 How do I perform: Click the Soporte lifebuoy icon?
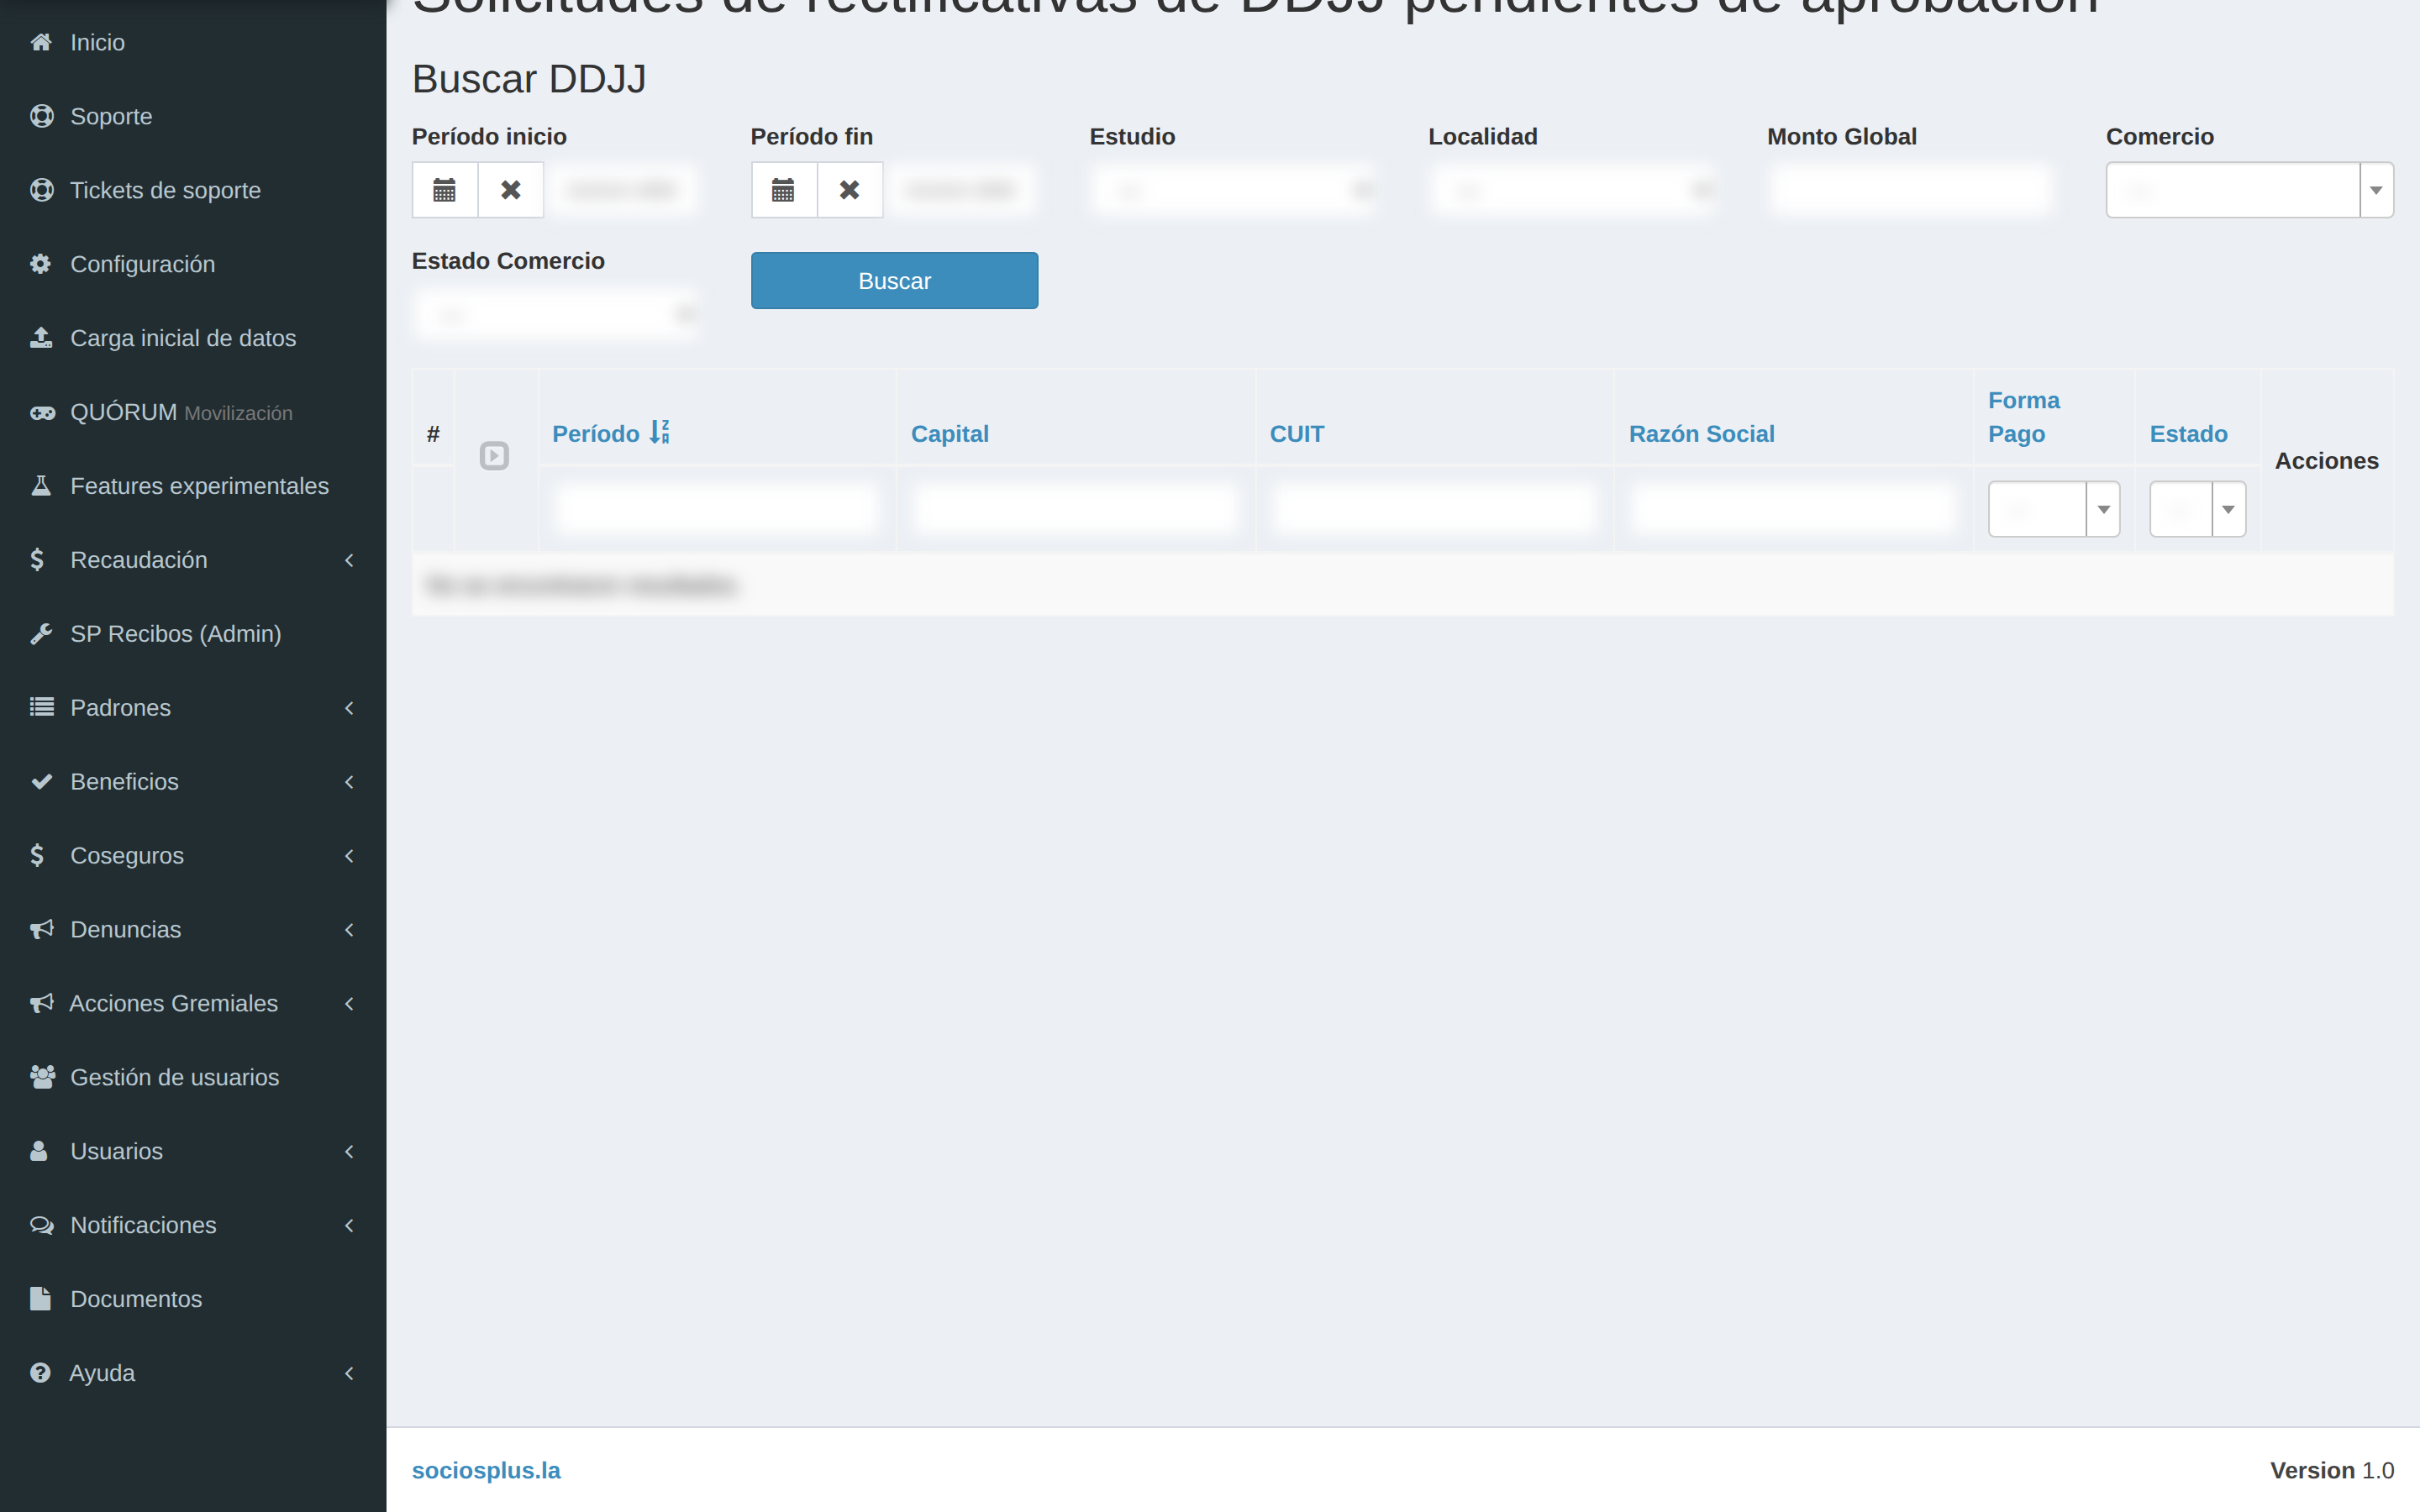coord(41,116)
